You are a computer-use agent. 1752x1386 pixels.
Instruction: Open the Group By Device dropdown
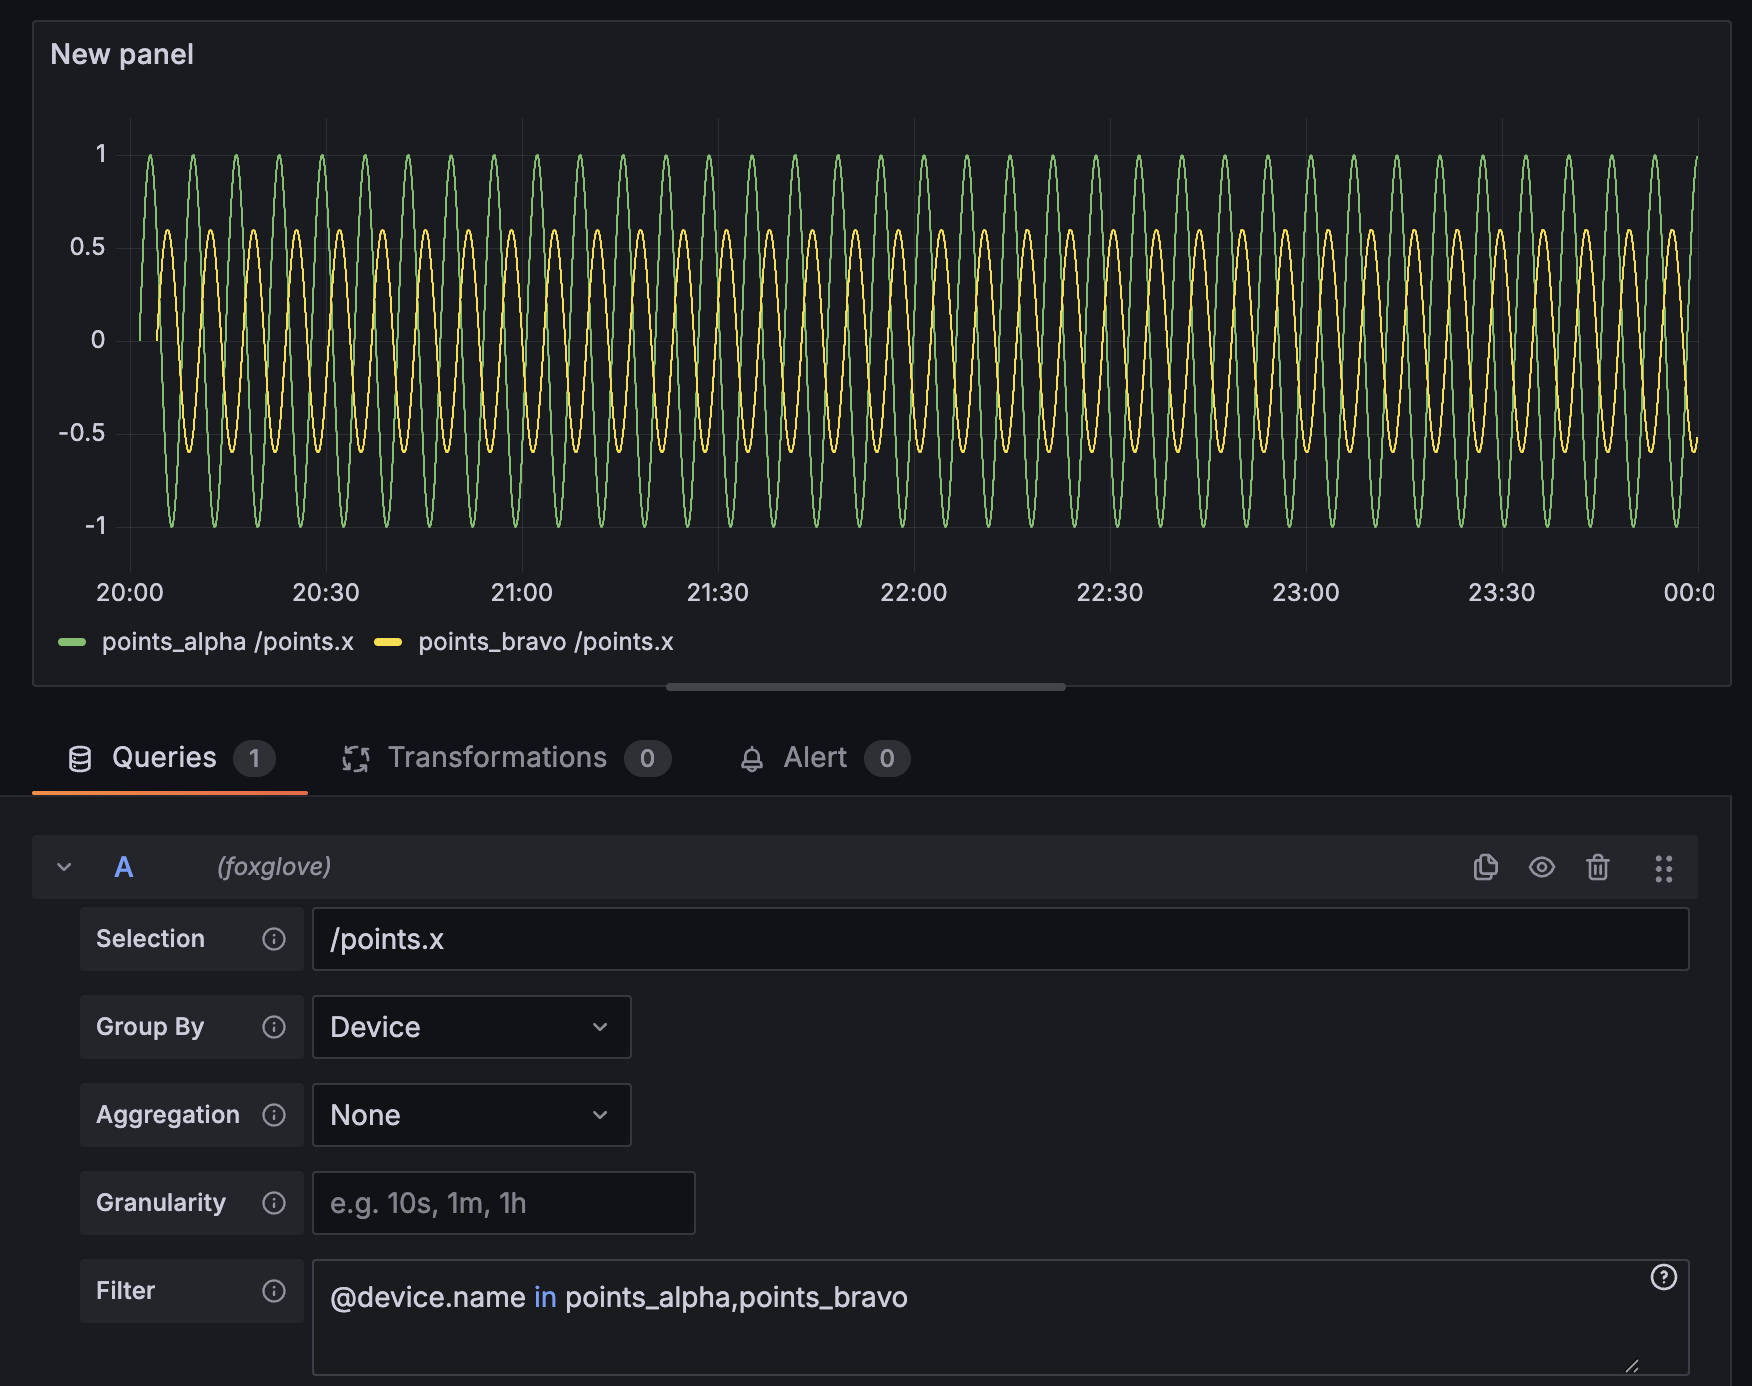tap(472, 1027)
